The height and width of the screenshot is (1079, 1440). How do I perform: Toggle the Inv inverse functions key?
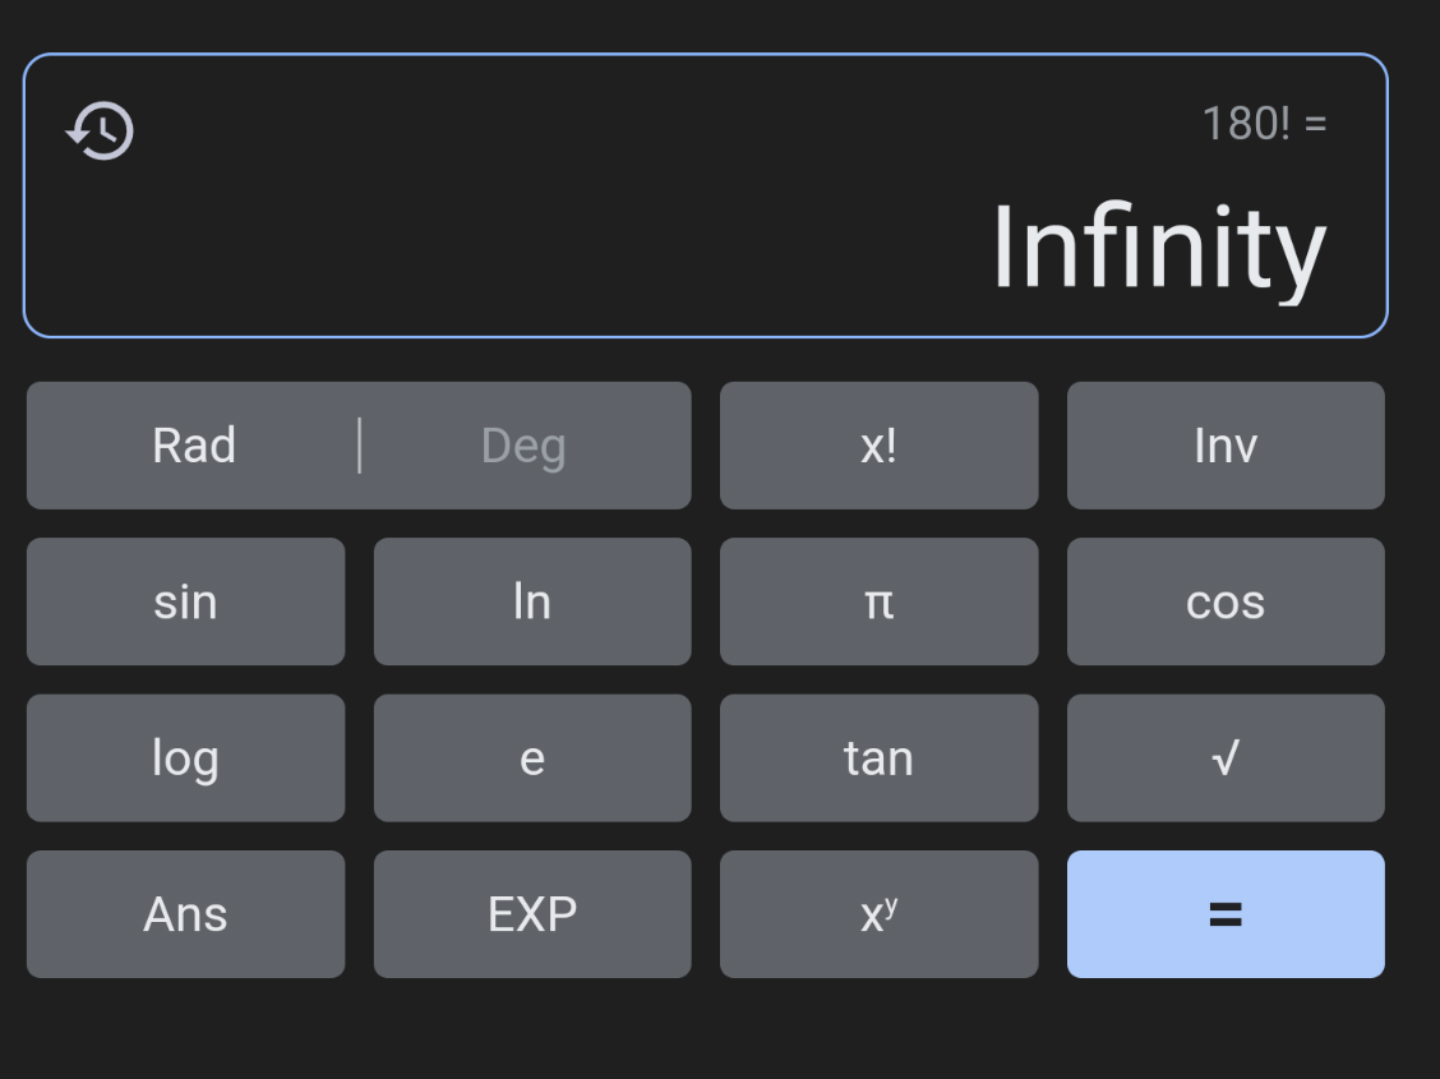1226,445
